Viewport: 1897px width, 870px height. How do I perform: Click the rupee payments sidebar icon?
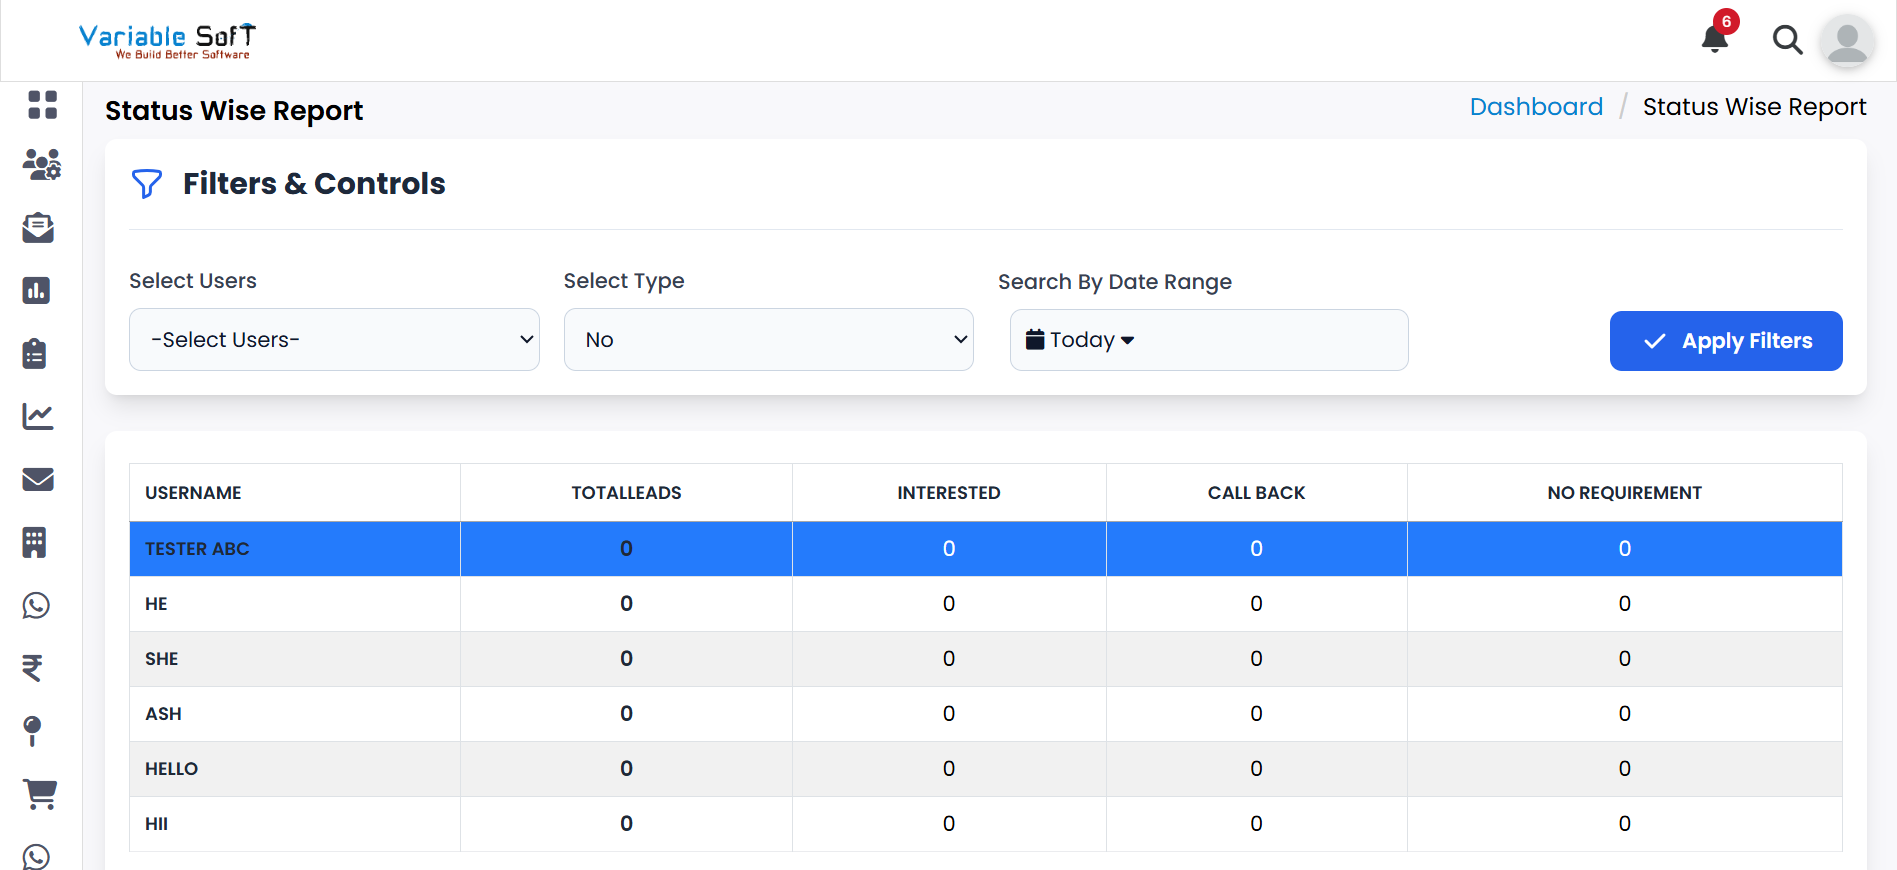point(33,668)
